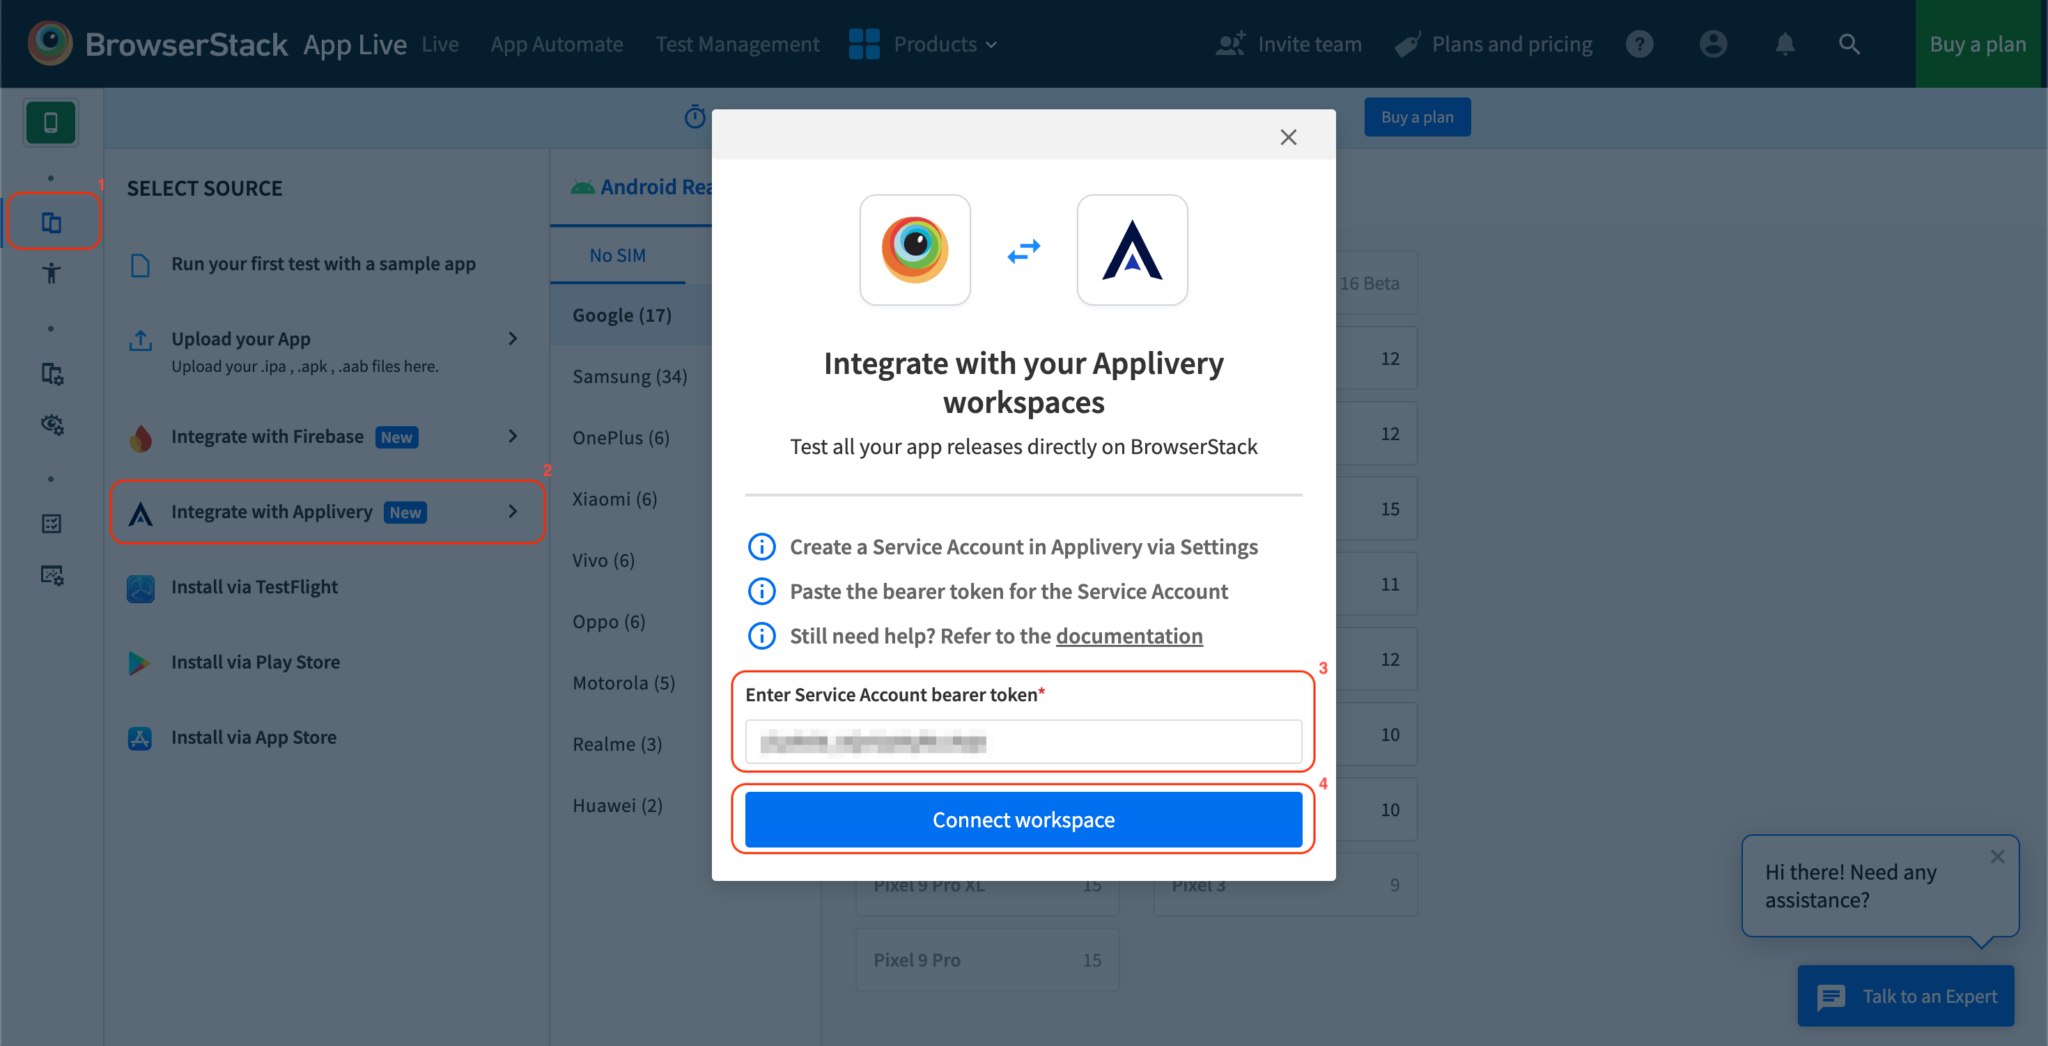
Task: Click the Help question-mark icon
Action: click(1639, 44)
